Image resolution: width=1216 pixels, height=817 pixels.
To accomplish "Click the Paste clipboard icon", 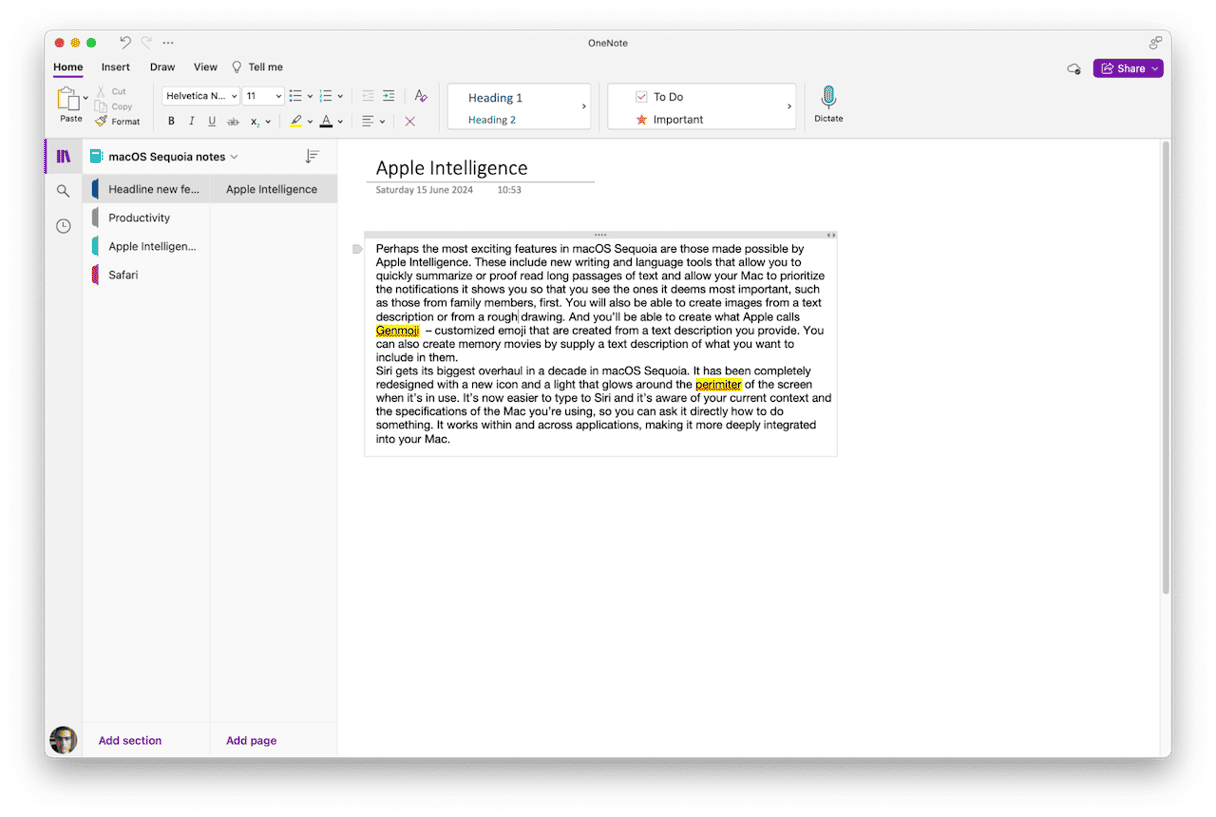I will (68, 99).
